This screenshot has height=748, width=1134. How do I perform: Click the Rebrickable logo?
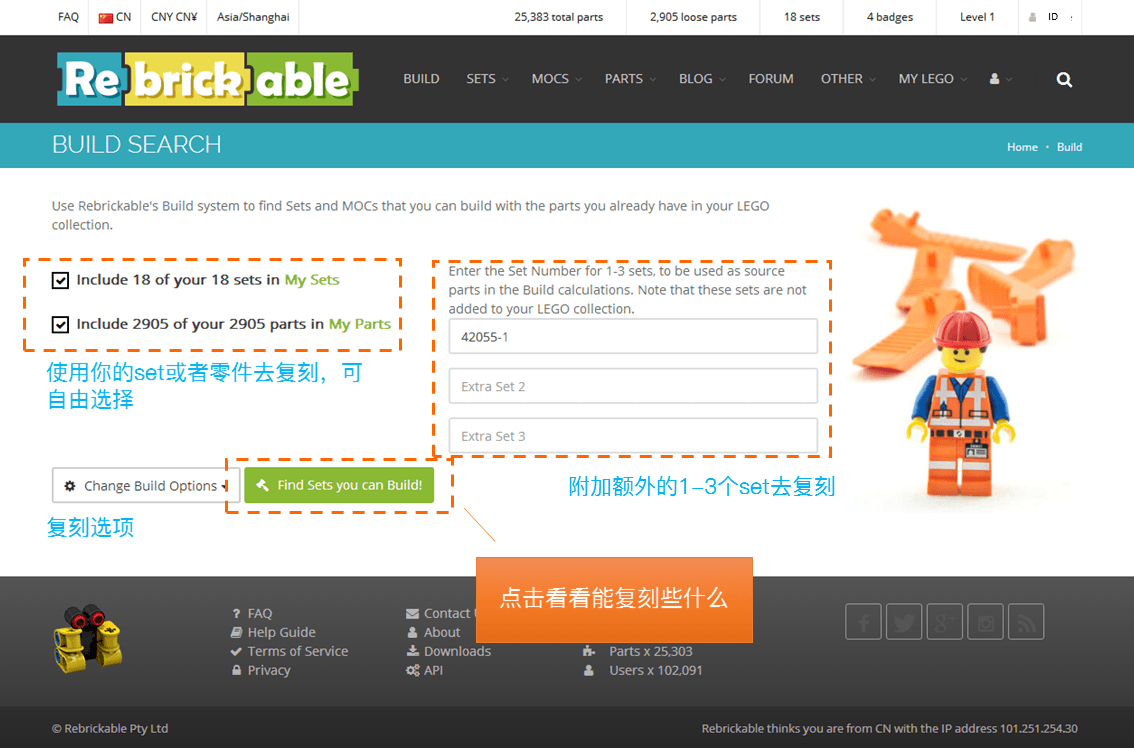tap(208, 79)
